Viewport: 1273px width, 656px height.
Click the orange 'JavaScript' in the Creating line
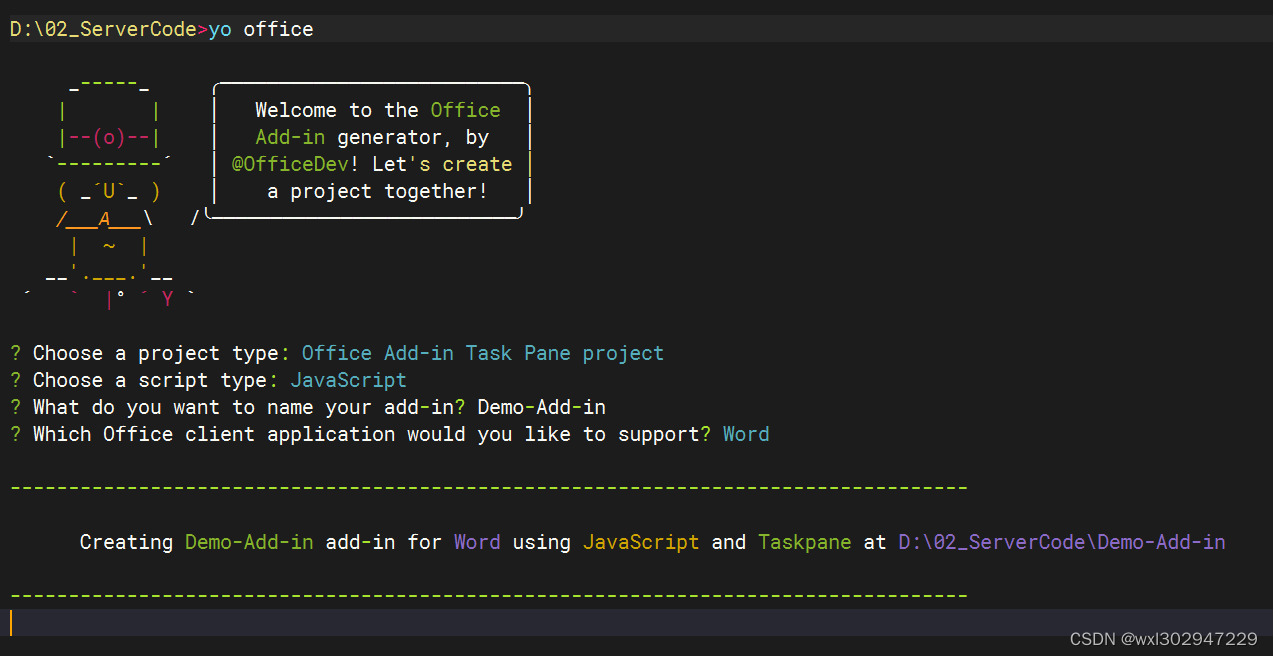tap(641, 542)
